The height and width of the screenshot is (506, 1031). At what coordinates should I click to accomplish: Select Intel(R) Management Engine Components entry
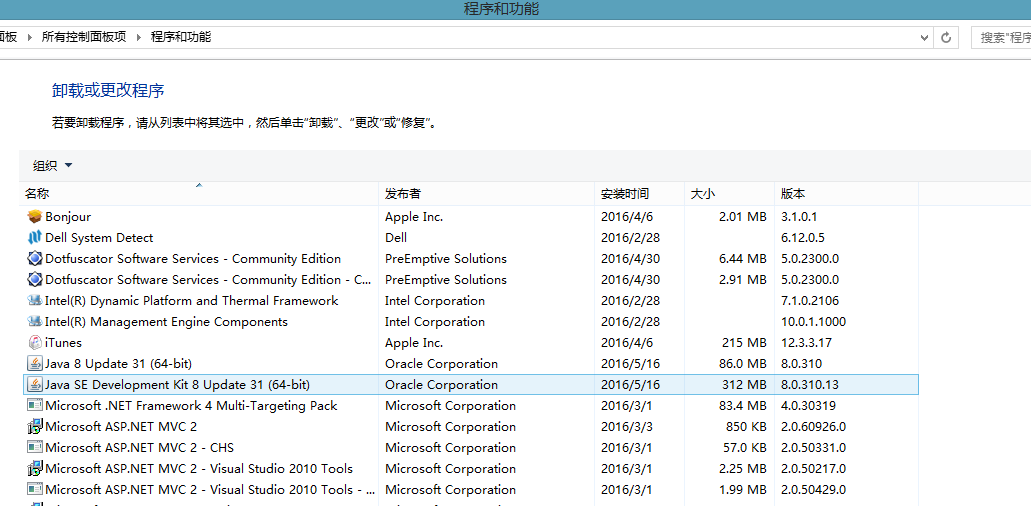point(166,321)
